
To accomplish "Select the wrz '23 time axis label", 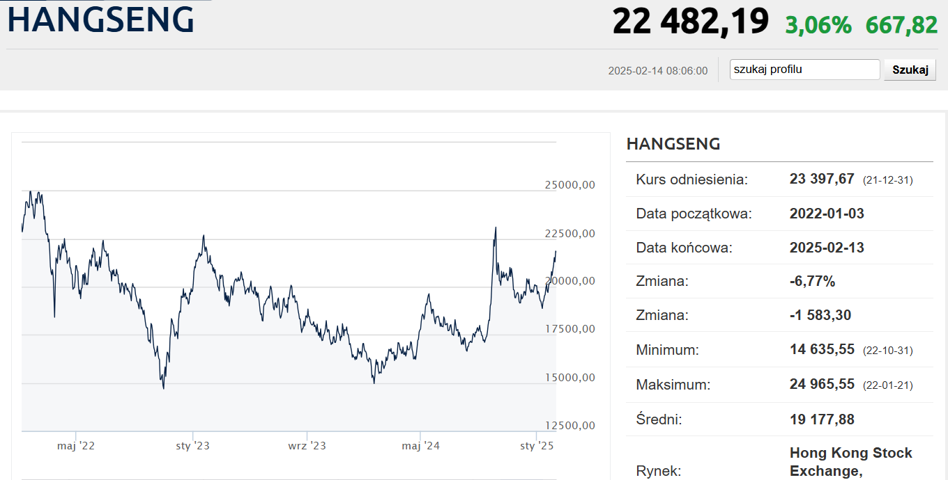I will pos(307,446).
